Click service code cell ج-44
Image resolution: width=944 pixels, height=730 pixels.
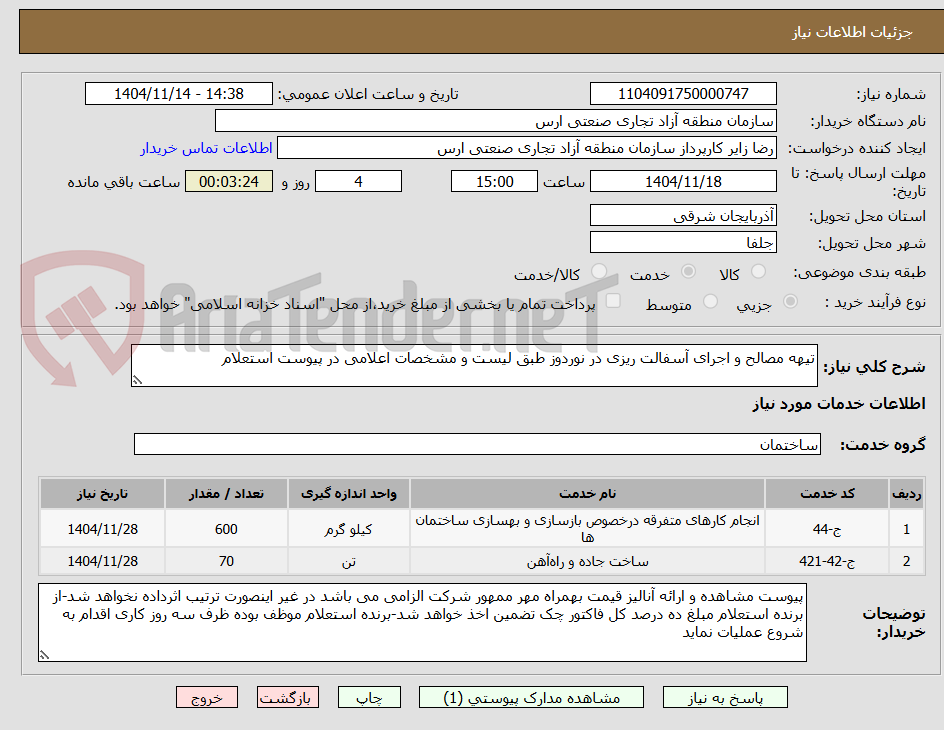[x=827, y=529]
